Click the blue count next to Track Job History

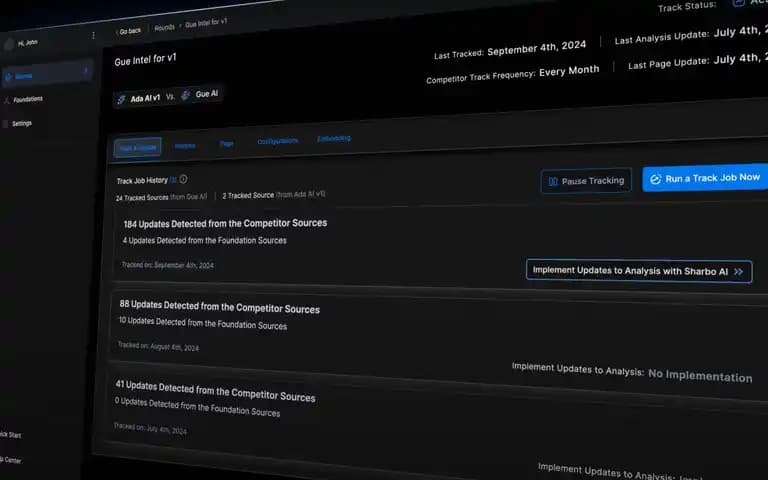(x=173, y=180)
